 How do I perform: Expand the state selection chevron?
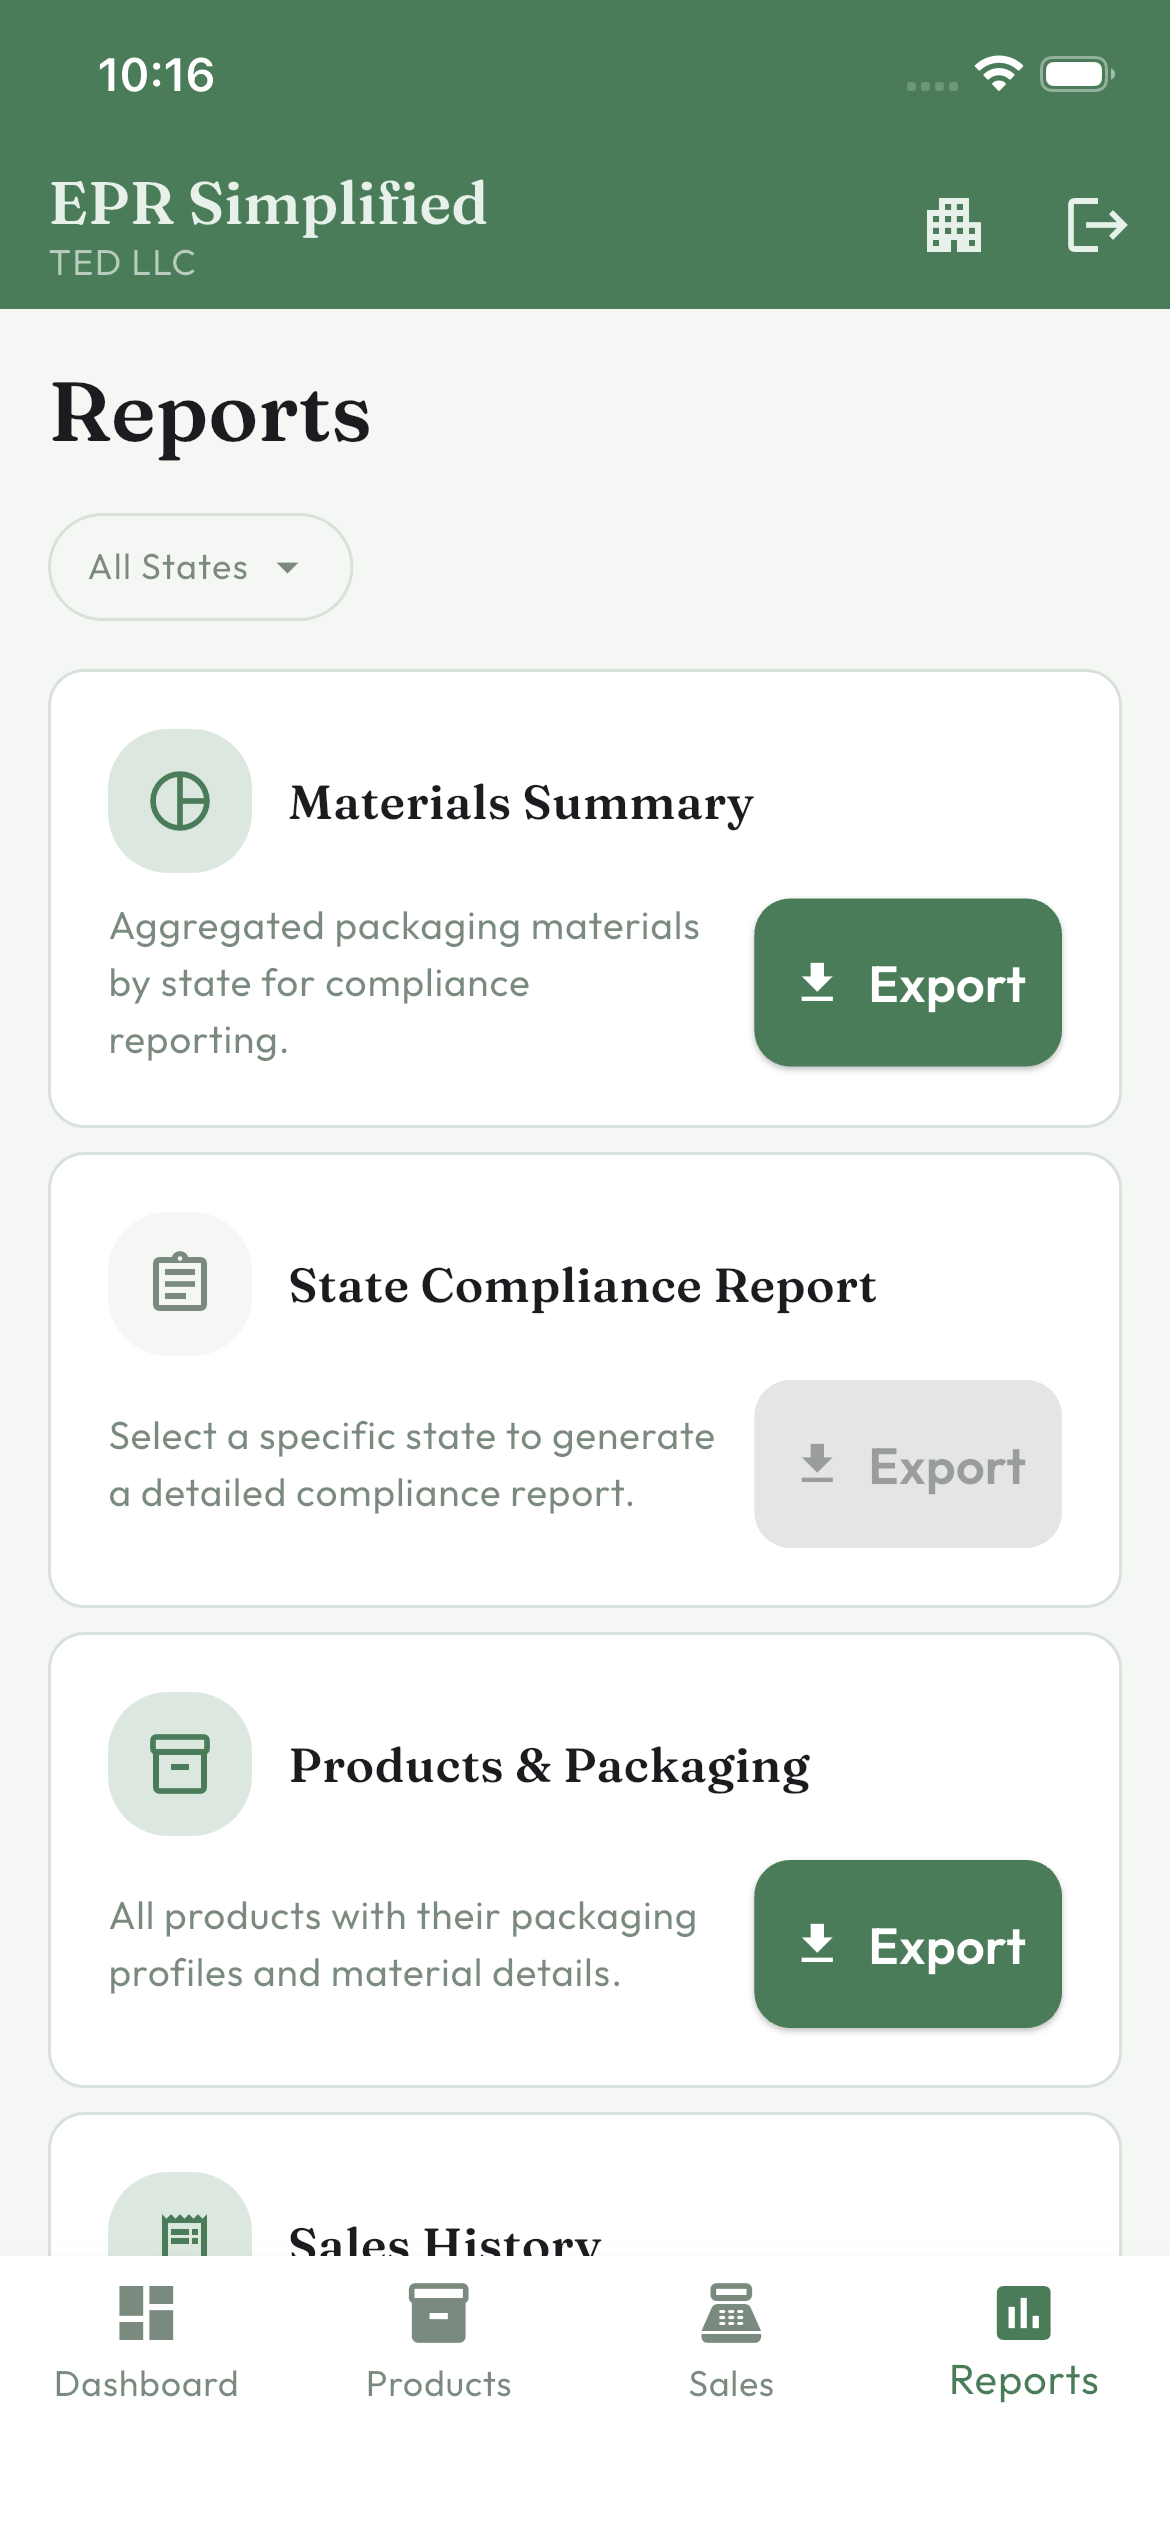(x=289, y=567)
